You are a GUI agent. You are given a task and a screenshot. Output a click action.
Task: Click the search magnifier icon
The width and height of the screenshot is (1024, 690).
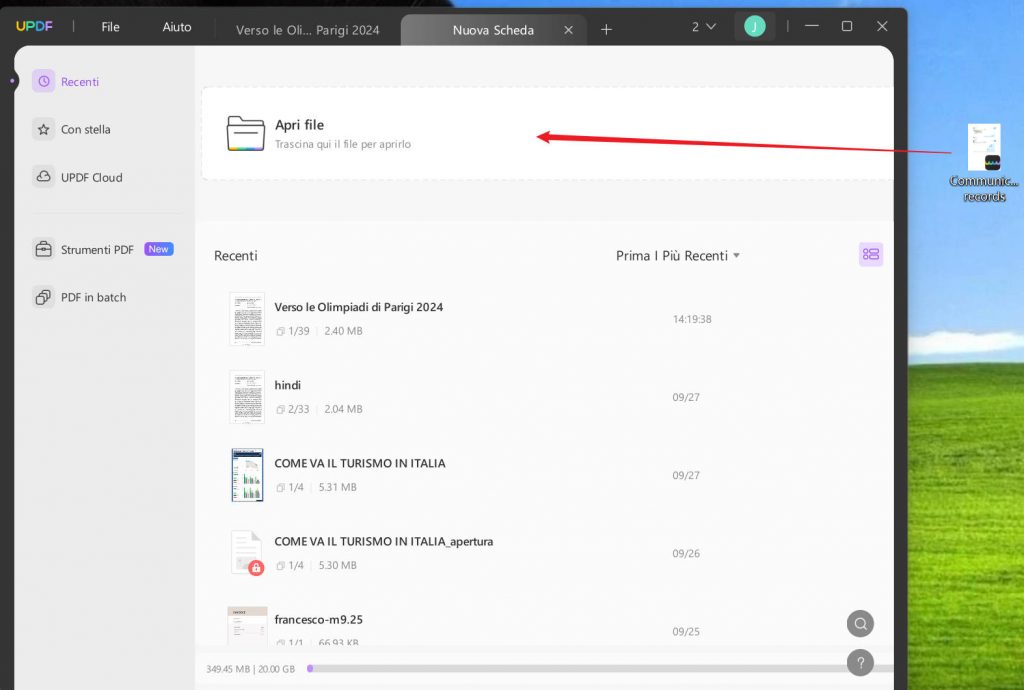[x=860, y=623]
